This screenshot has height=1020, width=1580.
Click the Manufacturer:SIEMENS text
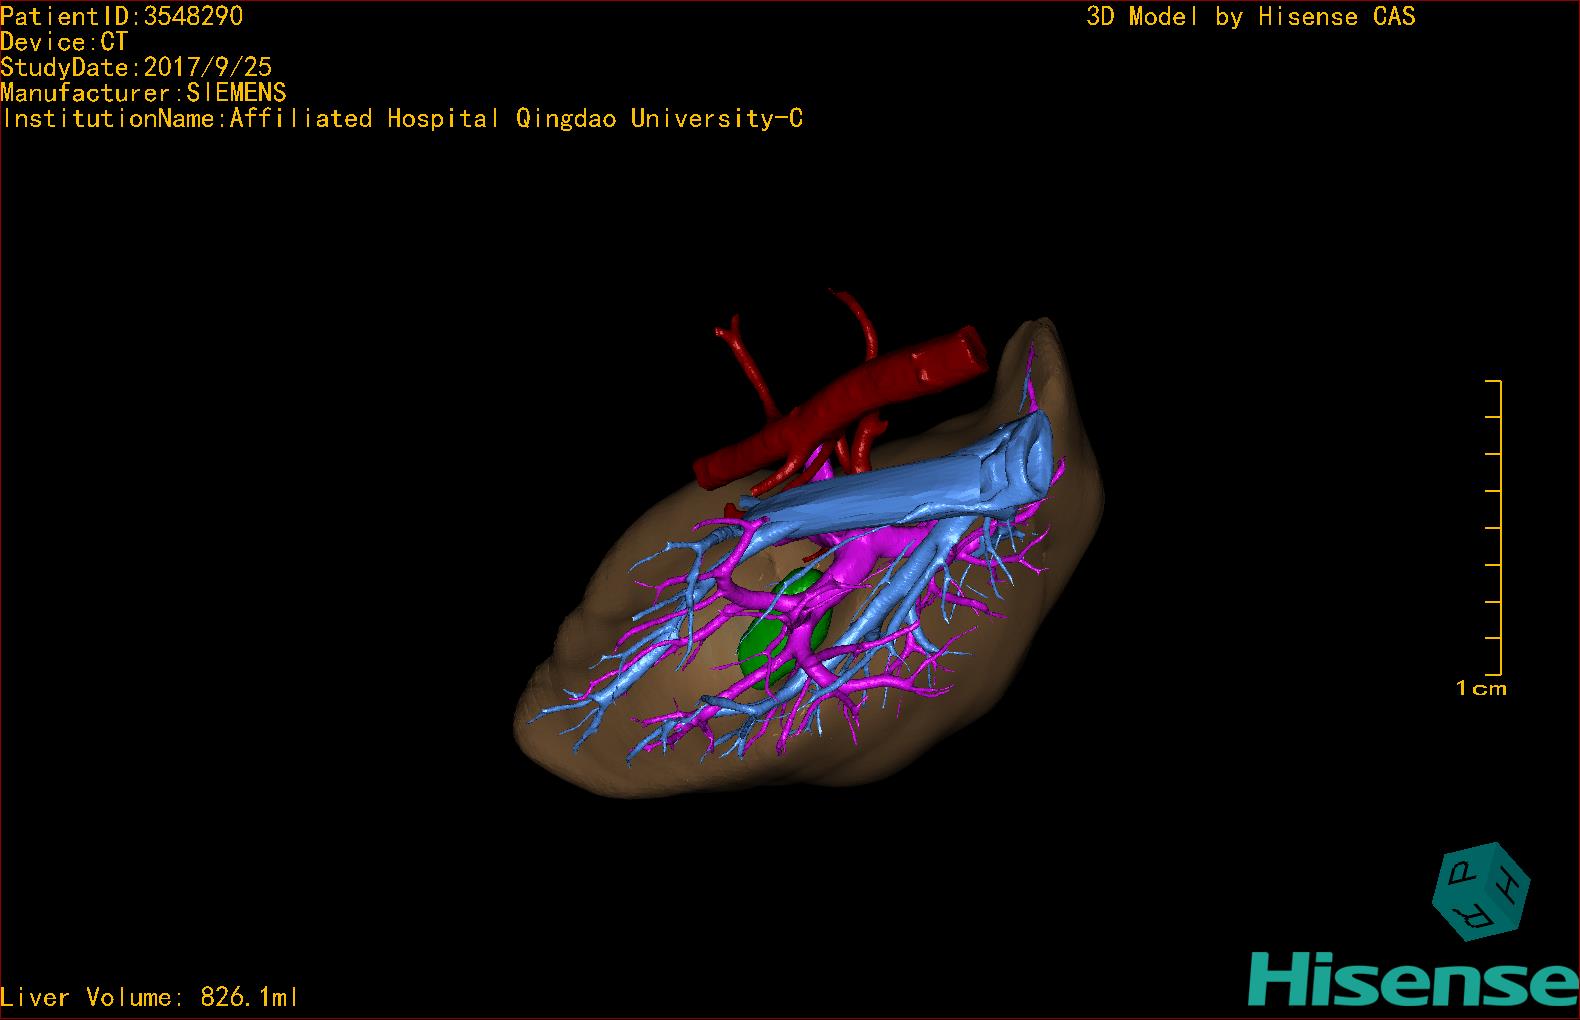[144, 93]
